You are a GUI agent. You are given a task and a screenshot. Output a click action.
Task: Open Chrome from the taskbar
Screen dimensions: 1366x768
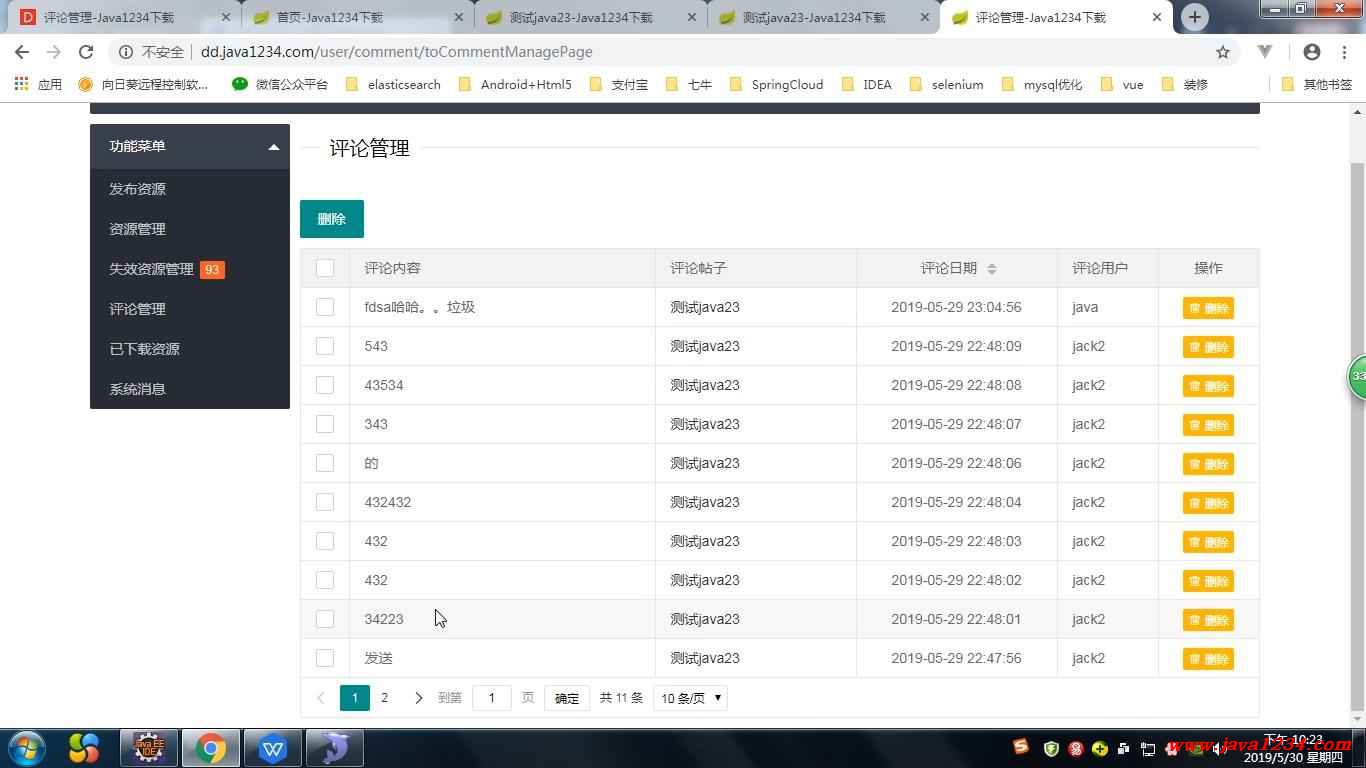[211, 748]
